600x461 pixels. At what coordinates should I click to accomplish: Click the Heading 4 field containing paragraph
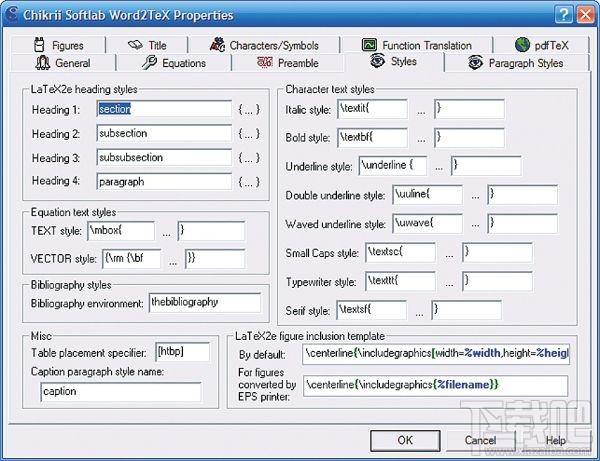[164, 181]
